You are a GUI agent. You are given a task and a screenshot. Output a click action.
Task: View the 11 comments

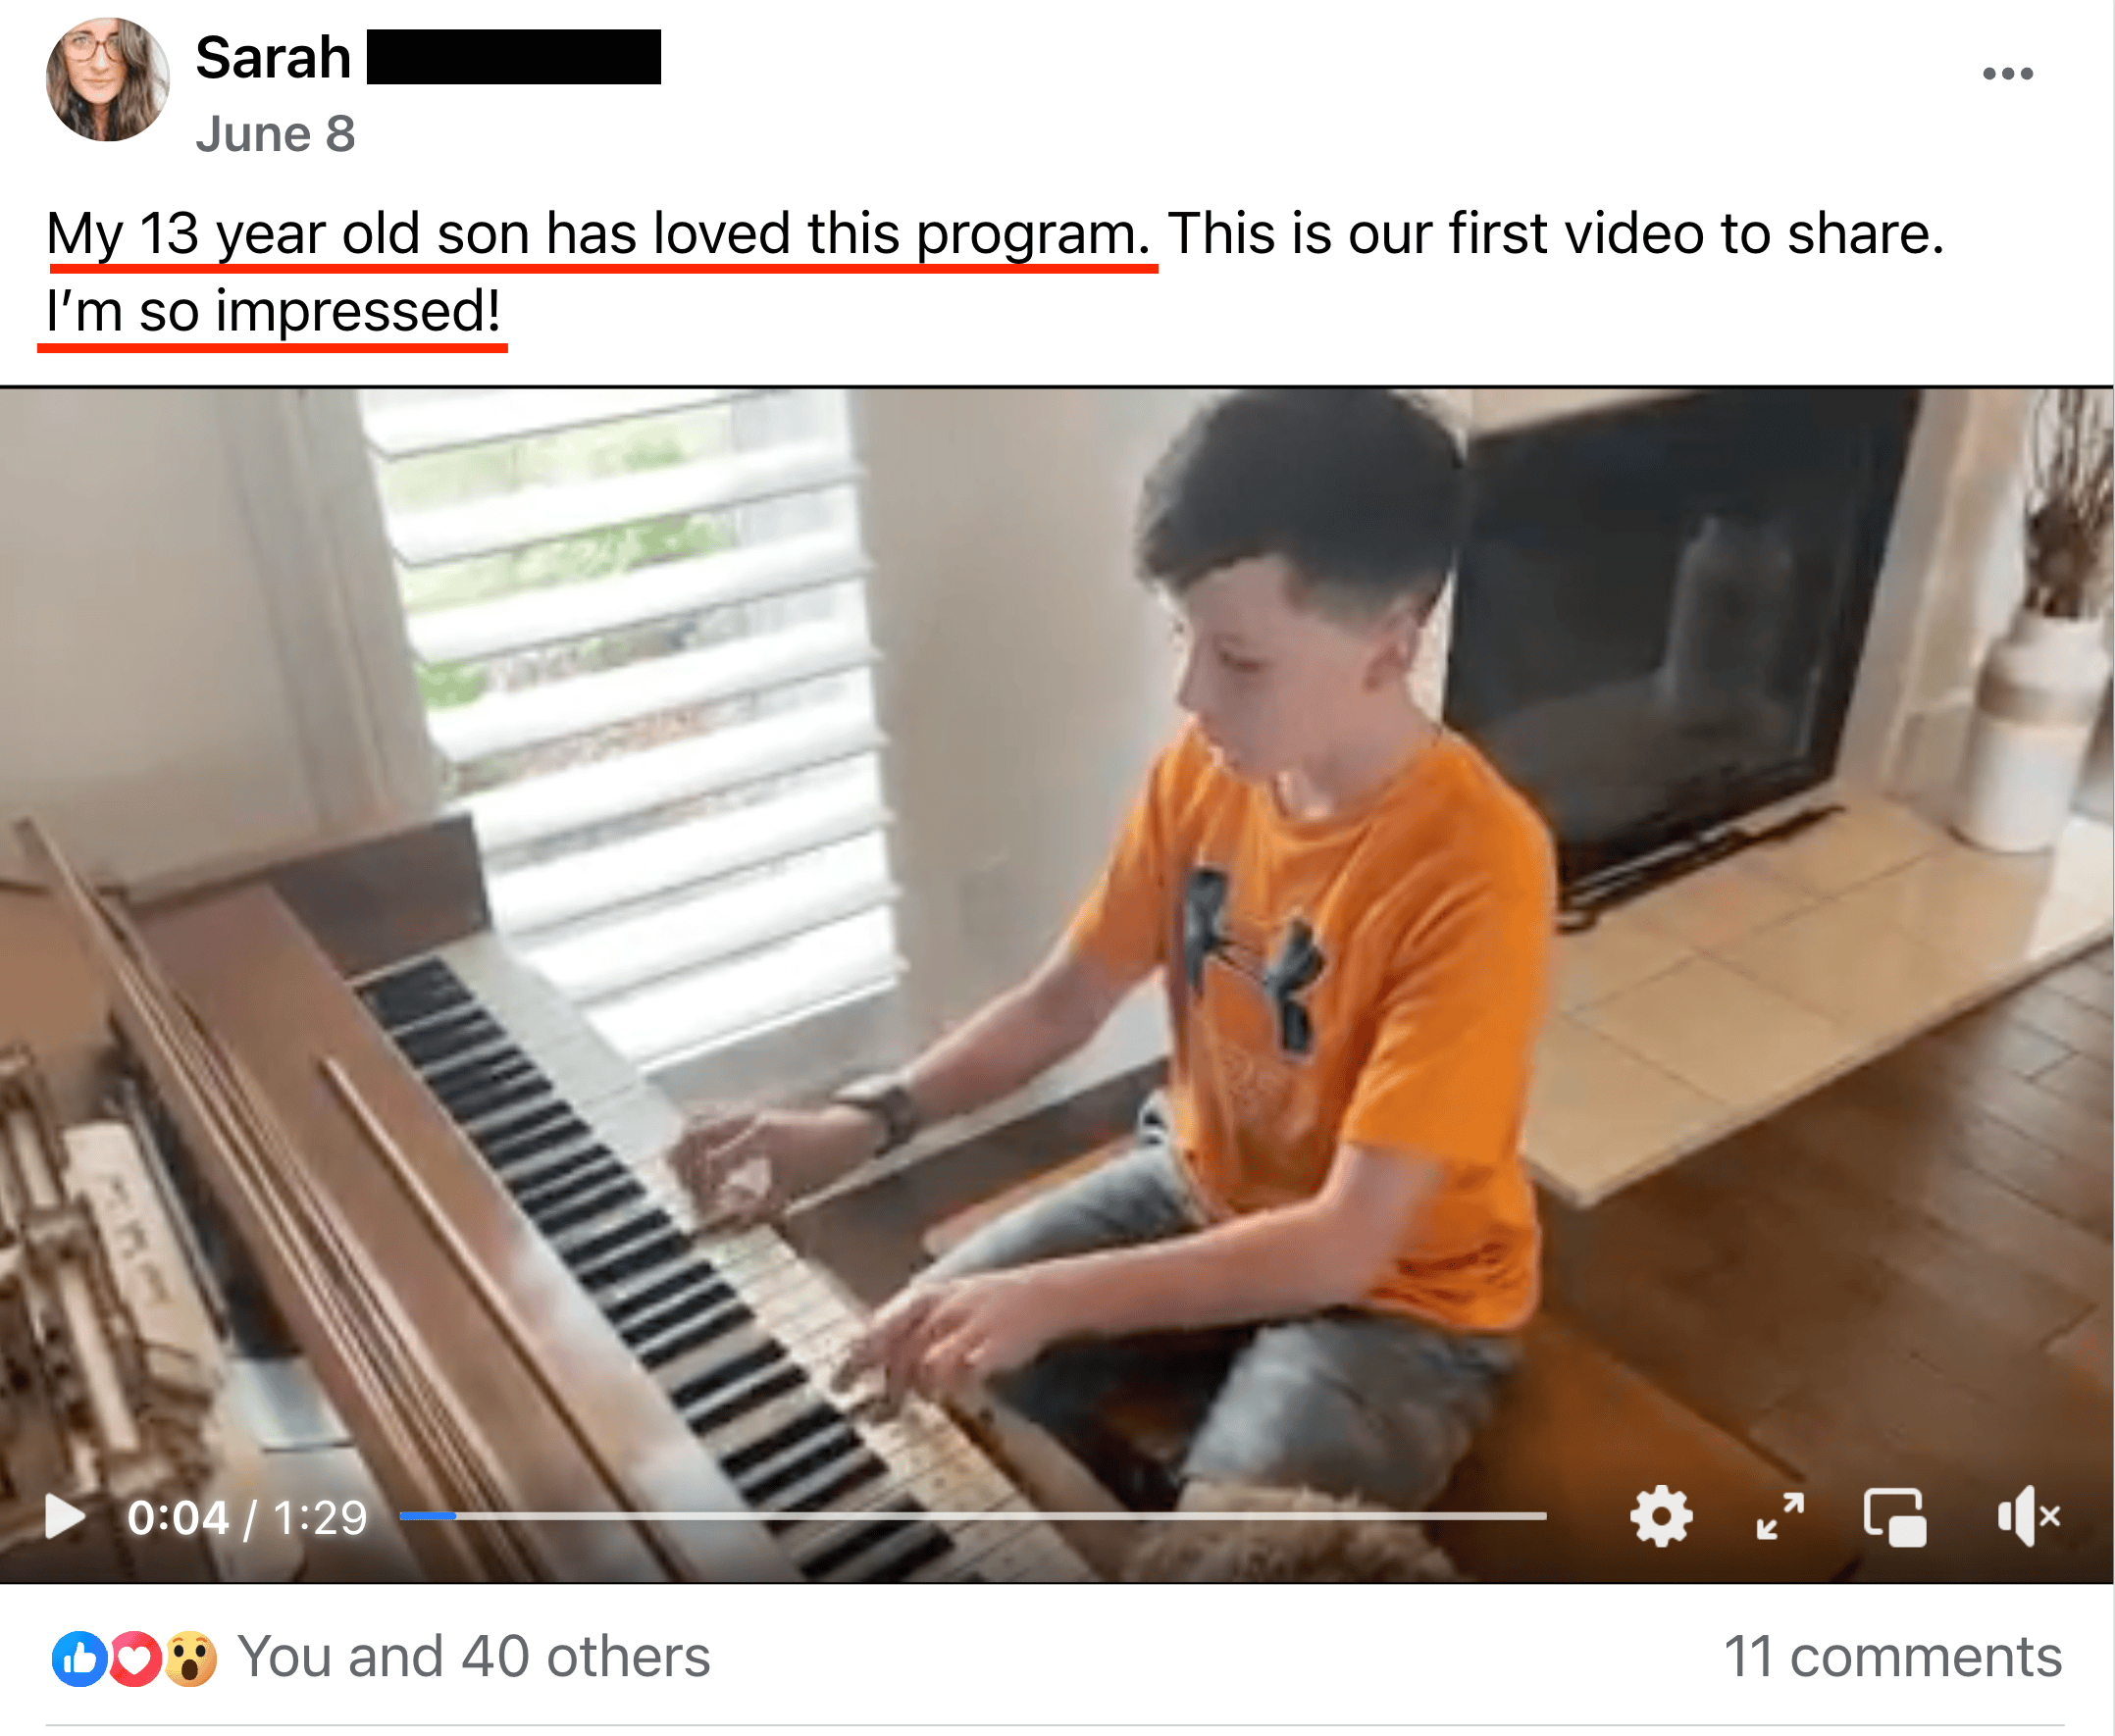coord(1892,1656)
